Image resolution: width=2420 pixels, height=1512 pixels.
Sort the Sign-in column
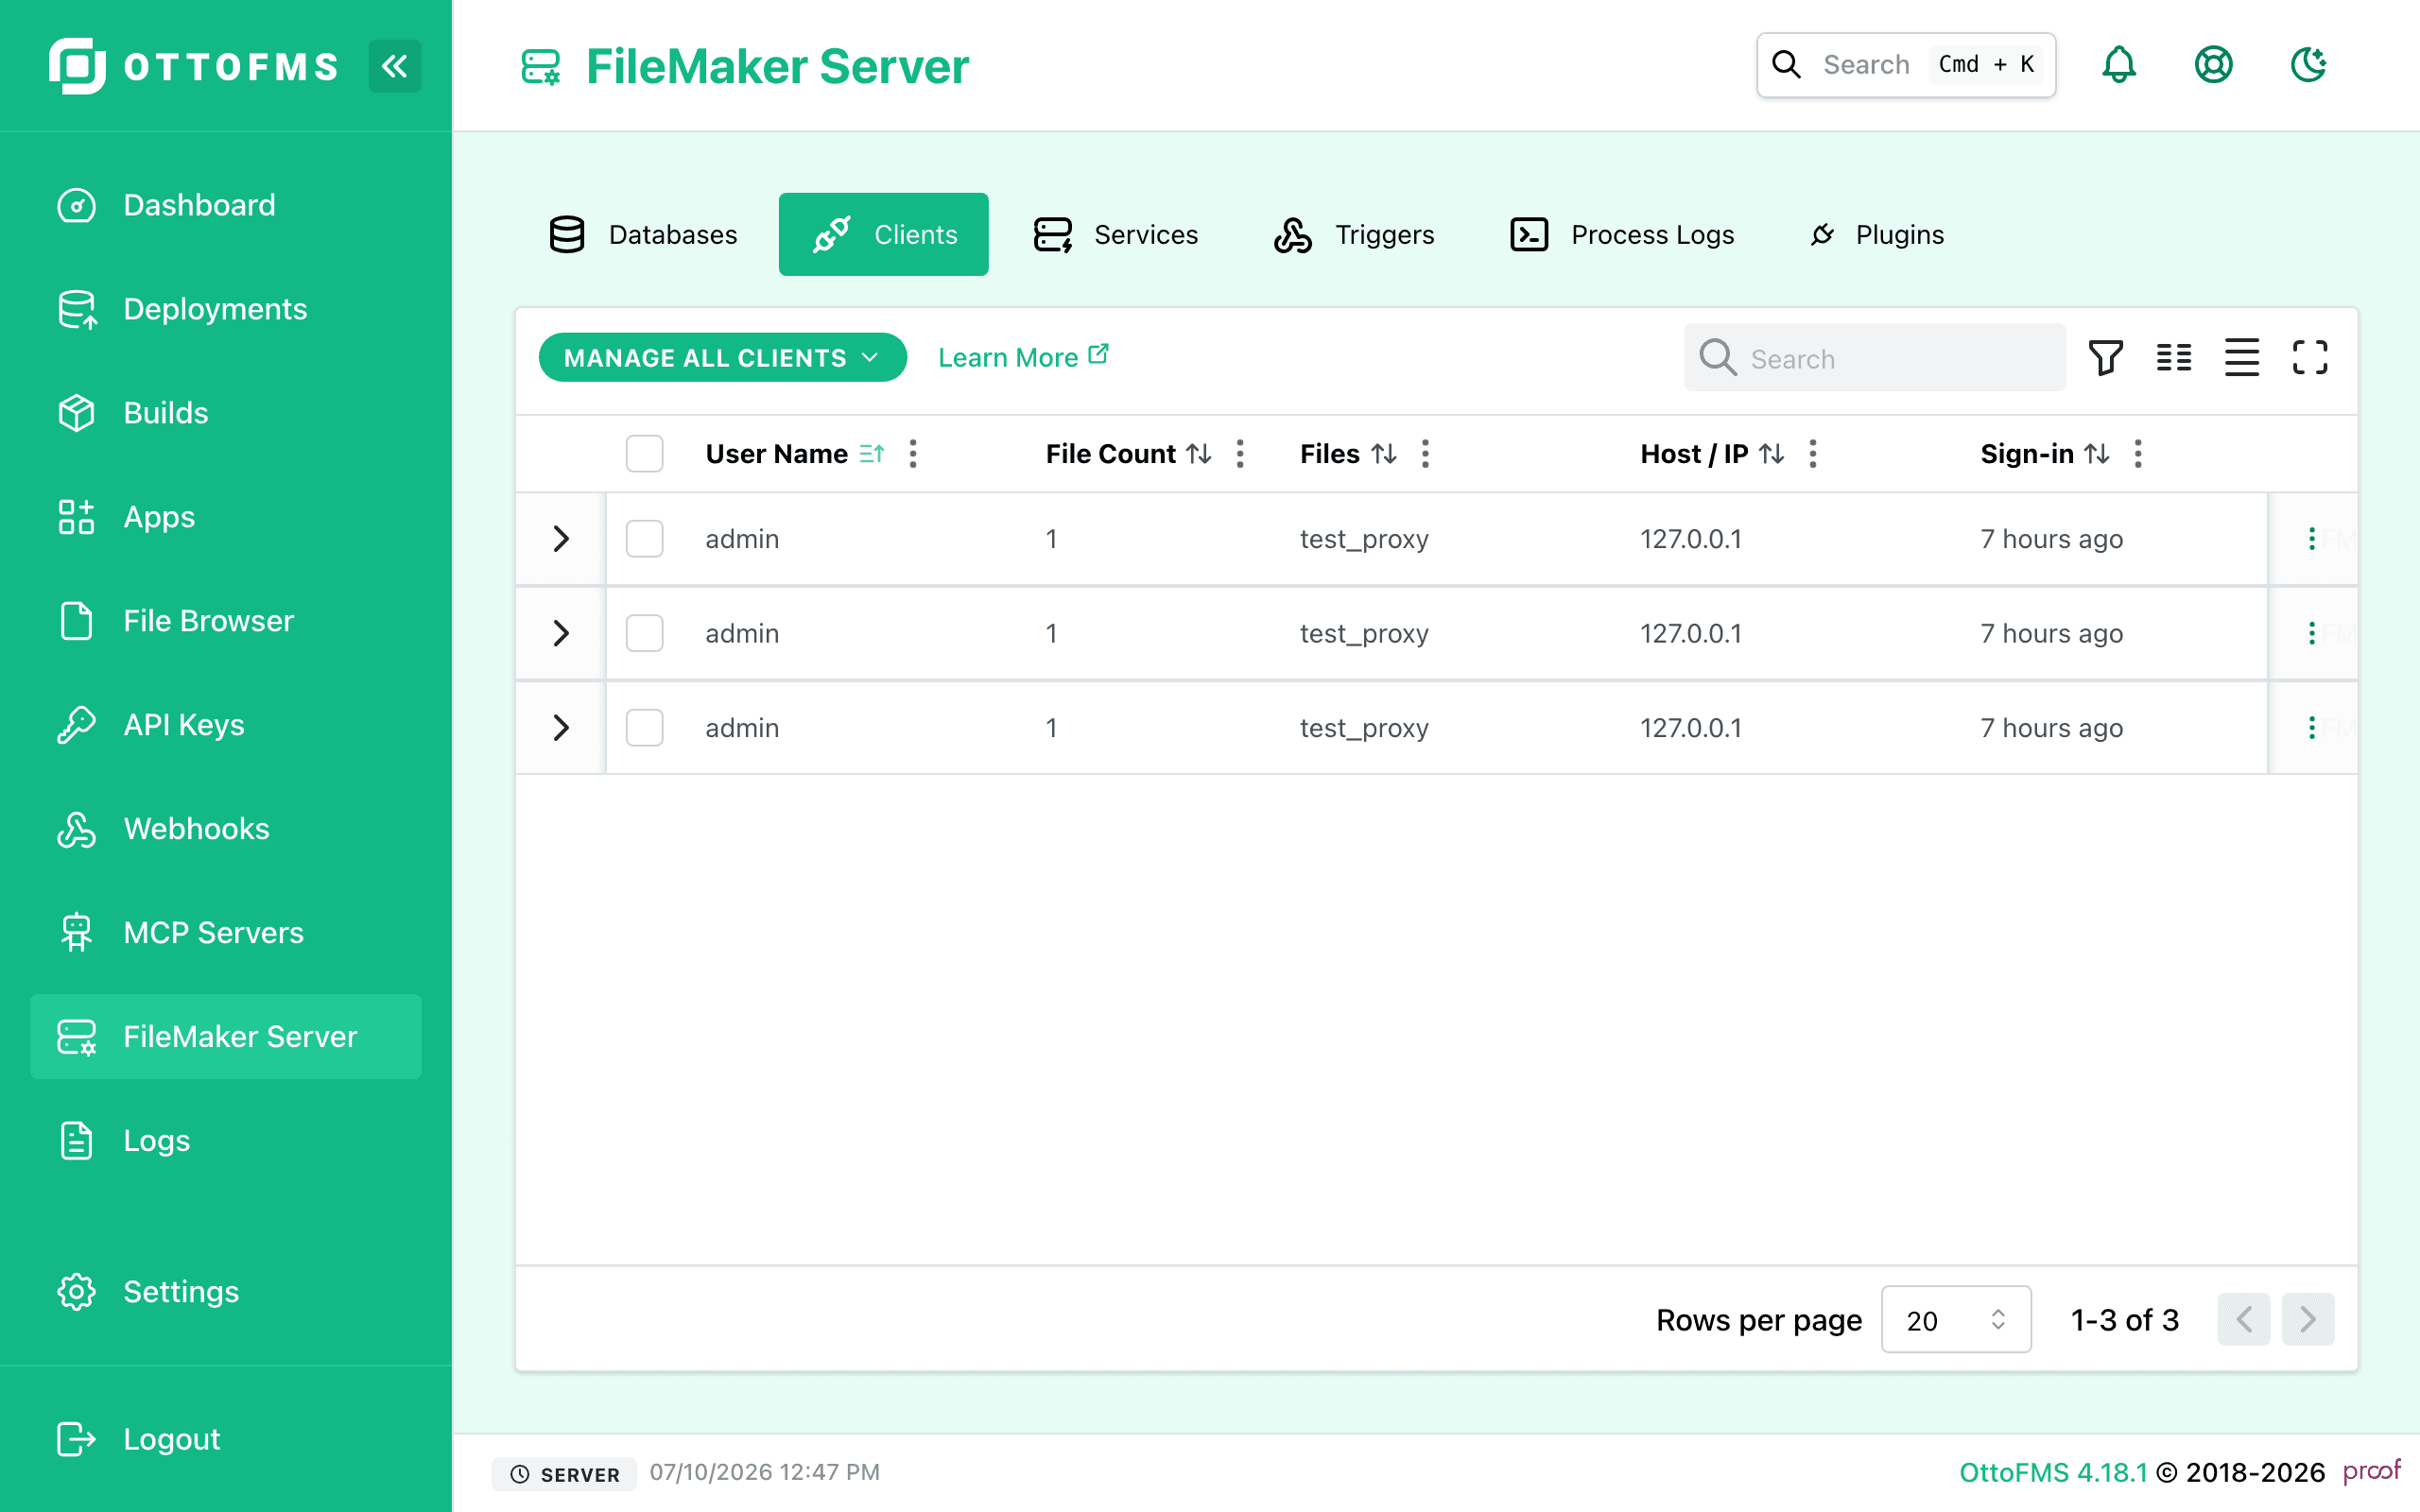click(x=2097, y=454)
